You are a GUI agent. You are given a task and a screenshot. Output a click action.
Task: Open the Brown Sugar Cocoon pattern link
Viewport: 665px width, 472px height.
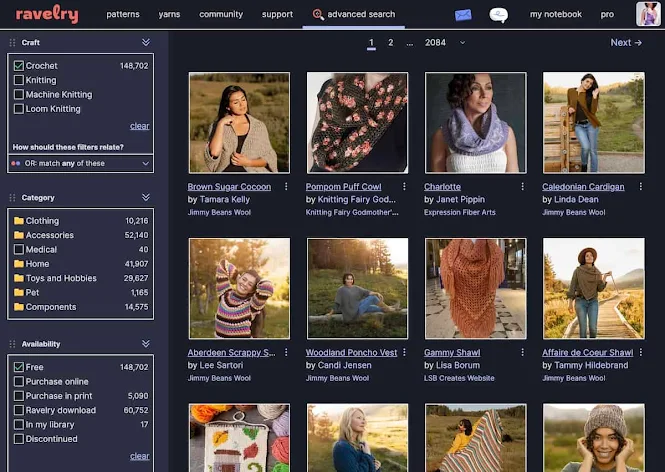229,187
